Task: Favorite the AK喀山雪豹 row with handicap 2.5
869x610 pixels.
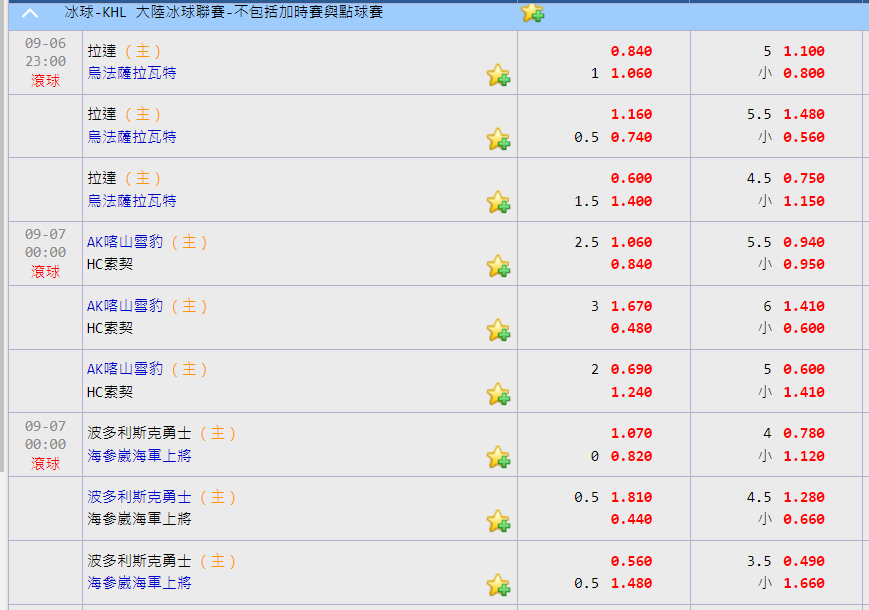Action: coord(498,266)
